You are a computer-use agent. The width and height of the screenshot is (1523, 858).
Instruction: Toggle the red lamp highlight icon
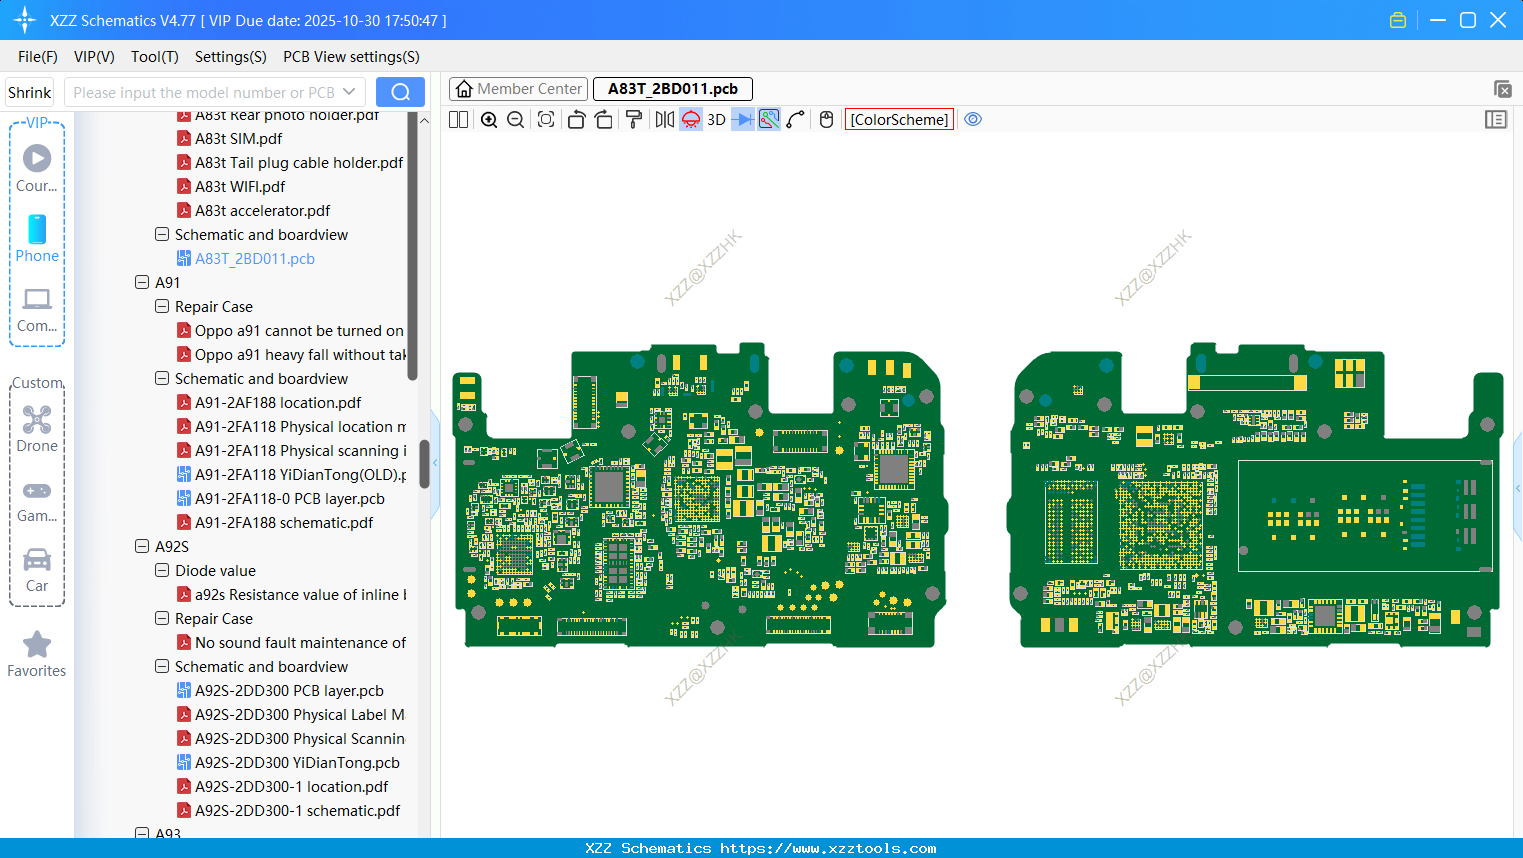[x=691, y=120]
